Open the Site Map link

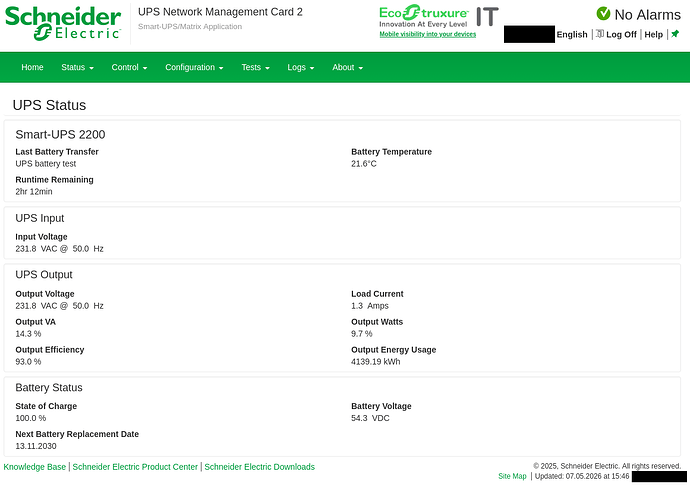(x=512, y=476)
